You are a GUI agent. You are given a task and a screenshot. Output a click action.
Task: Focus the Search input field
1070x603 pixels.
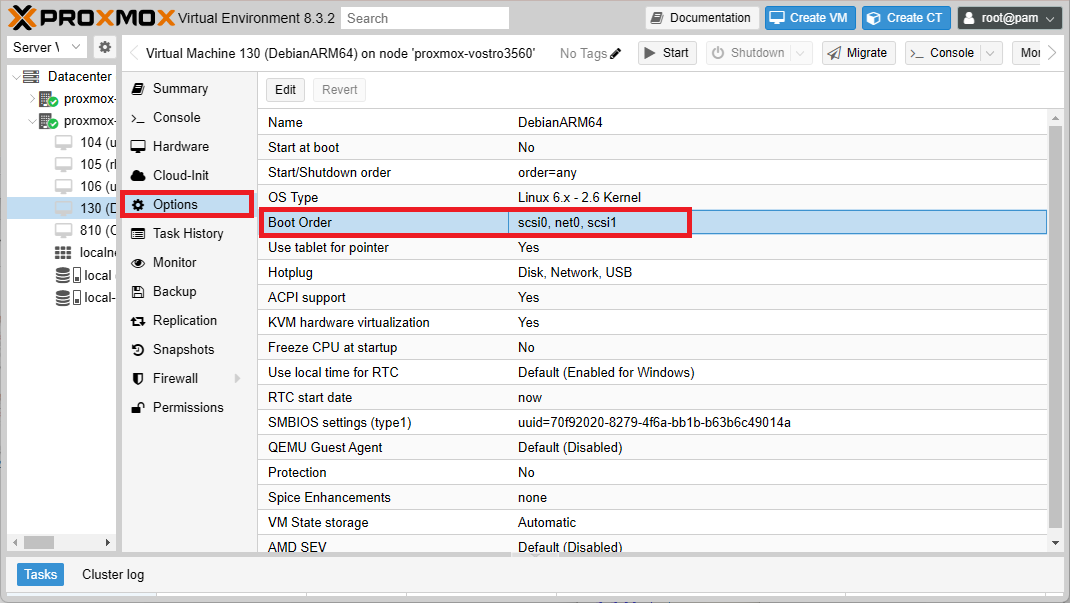[x=424, y=18]
